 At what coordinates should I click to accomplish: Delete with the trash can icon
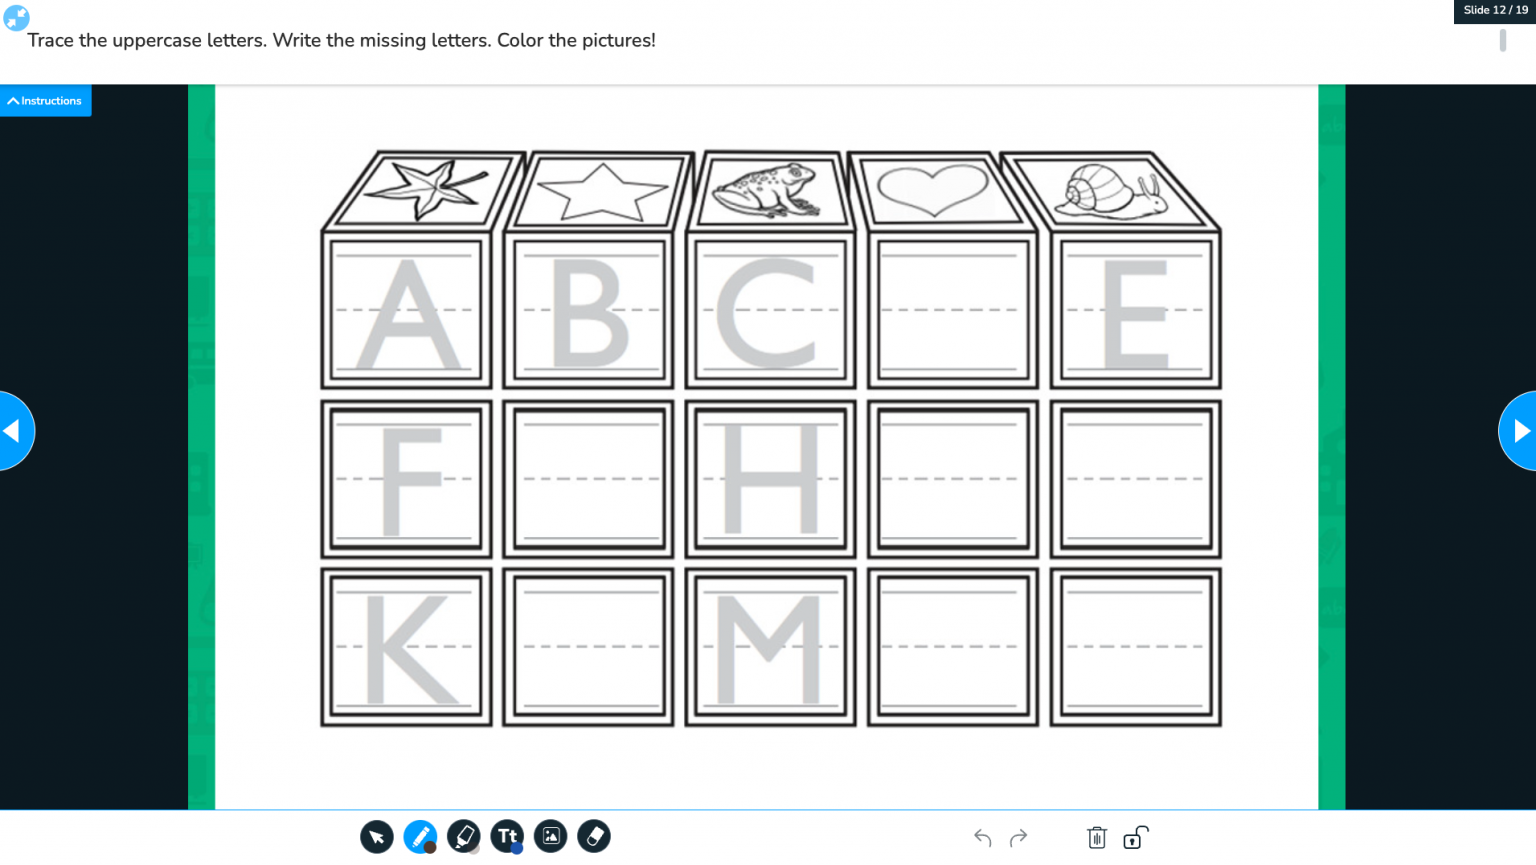pyautogui.click(x=1097, y=837)
